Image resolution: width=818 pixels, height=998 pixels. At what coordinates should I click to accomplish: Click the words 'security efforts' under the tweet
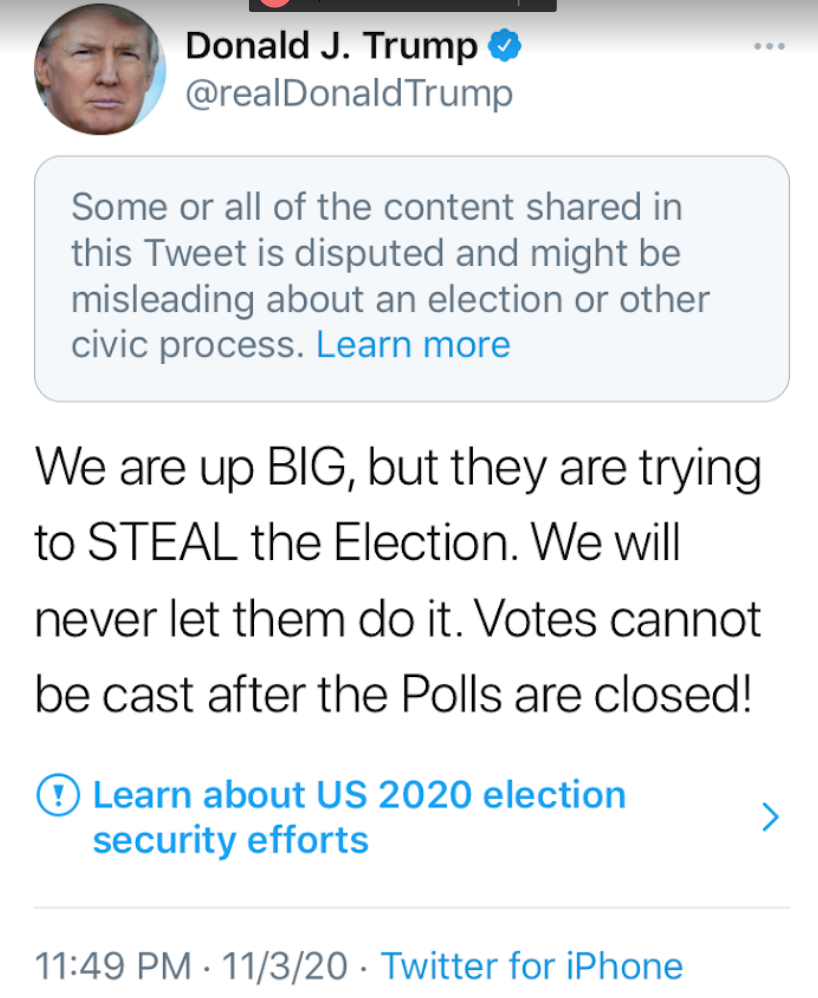click(x=230, y=840)
